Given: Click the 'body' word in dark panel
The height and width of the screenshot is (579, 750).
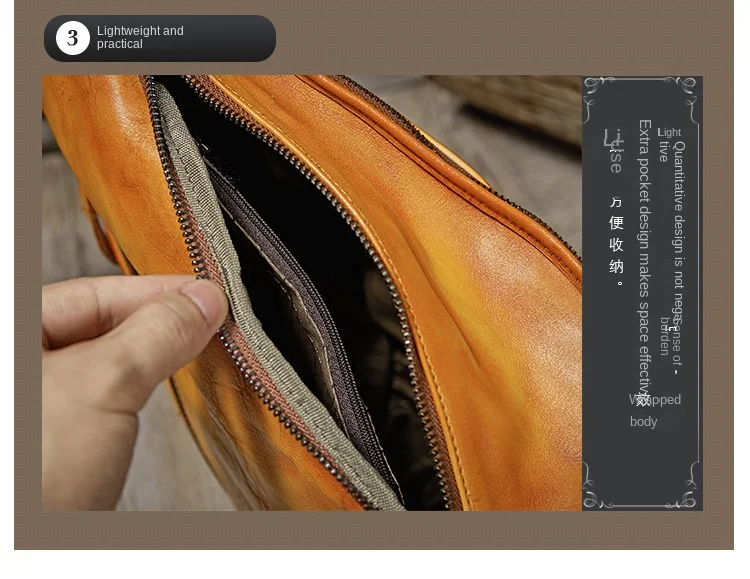Looking at the screenshot, I should [643, 422].
